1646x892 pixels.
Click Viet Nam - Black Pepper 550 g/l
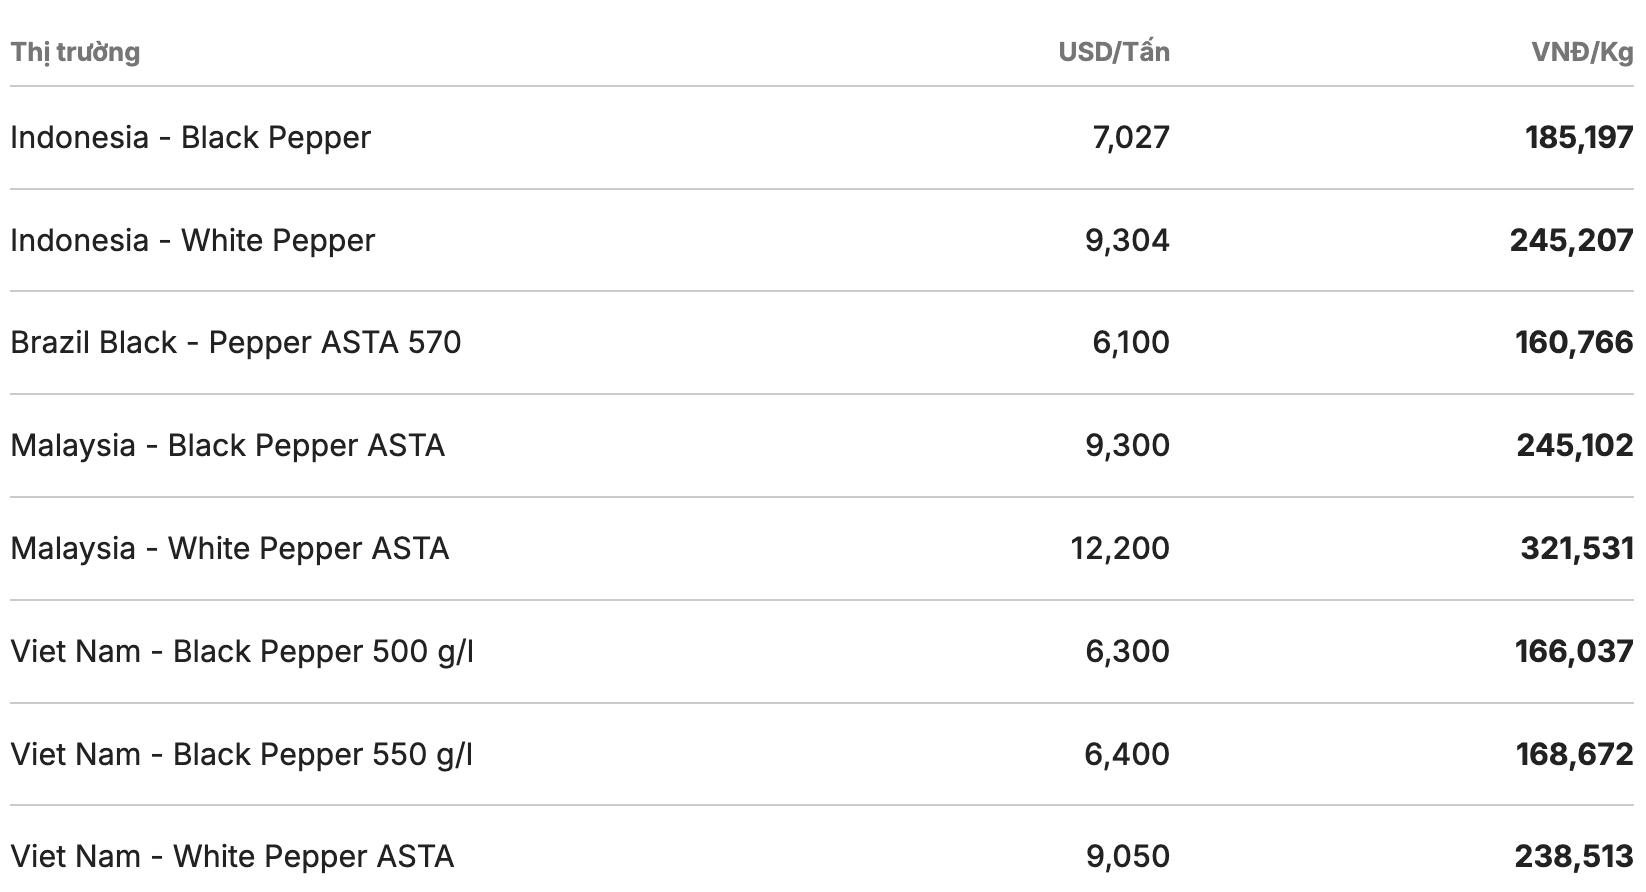pos(242,755)
